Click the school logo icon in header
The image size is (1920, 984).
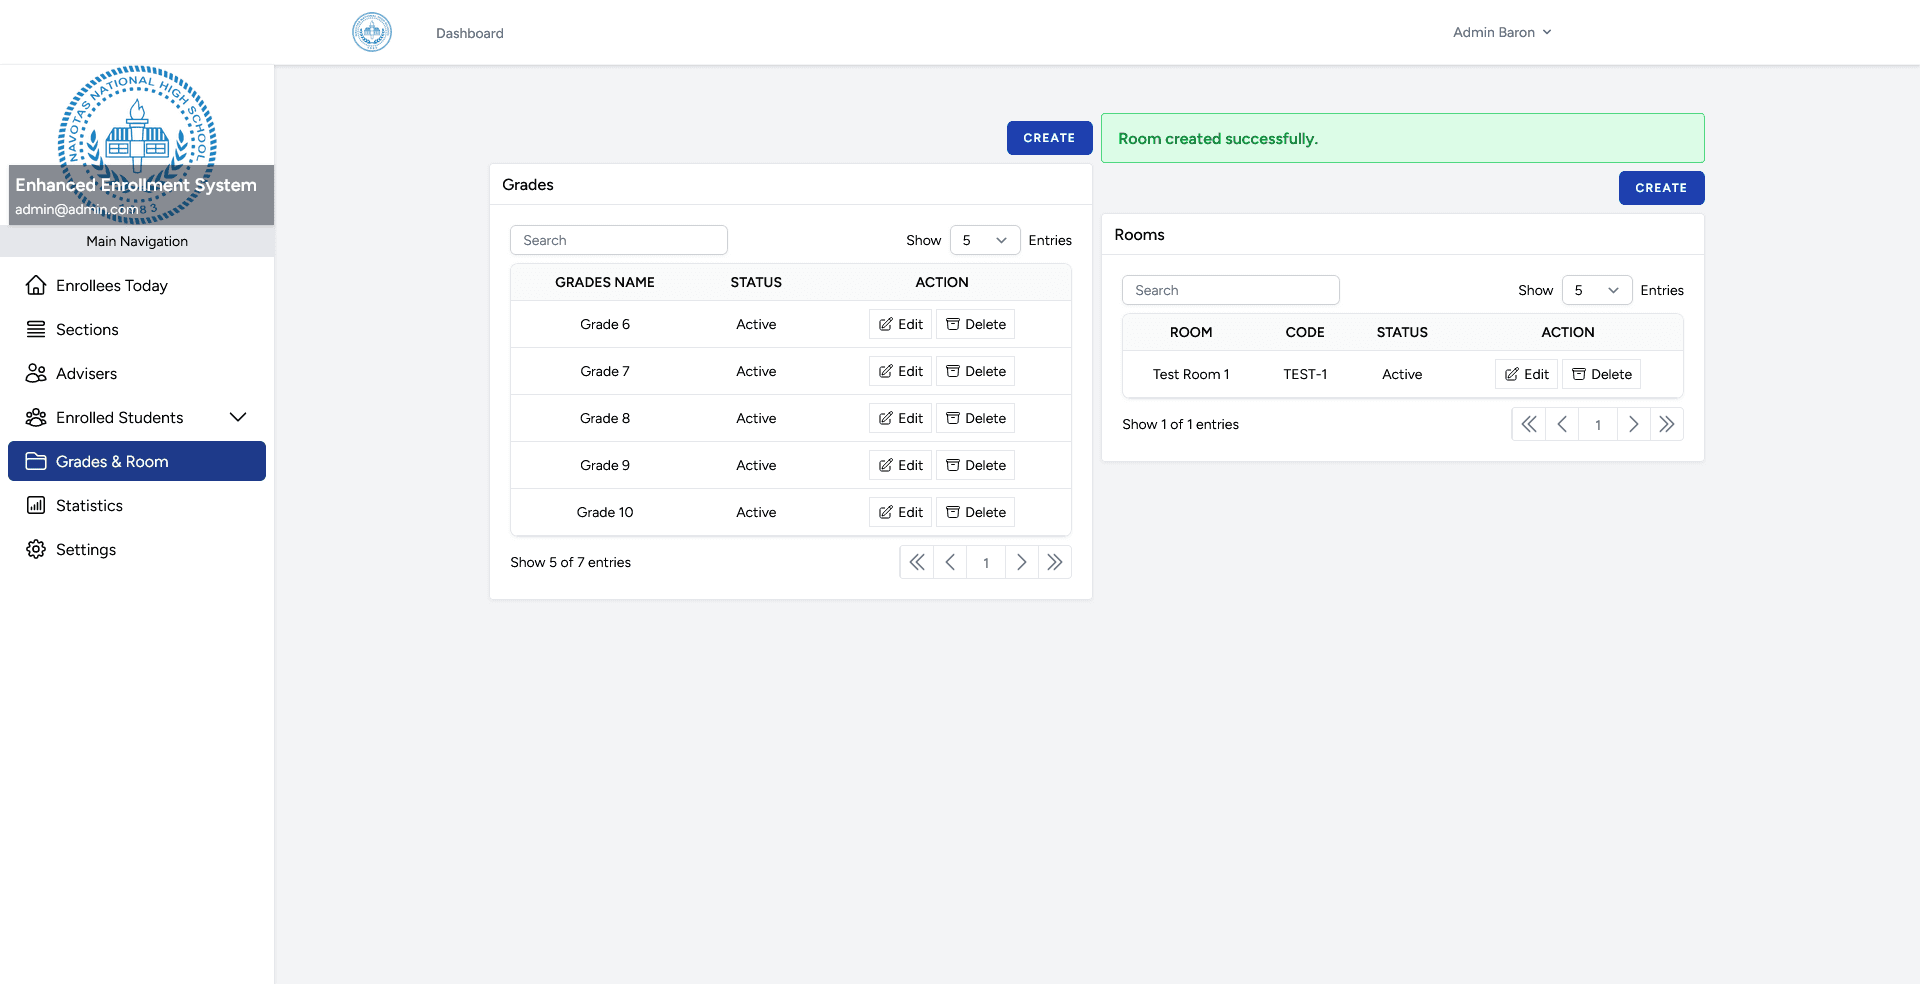(x=372, y=32)
